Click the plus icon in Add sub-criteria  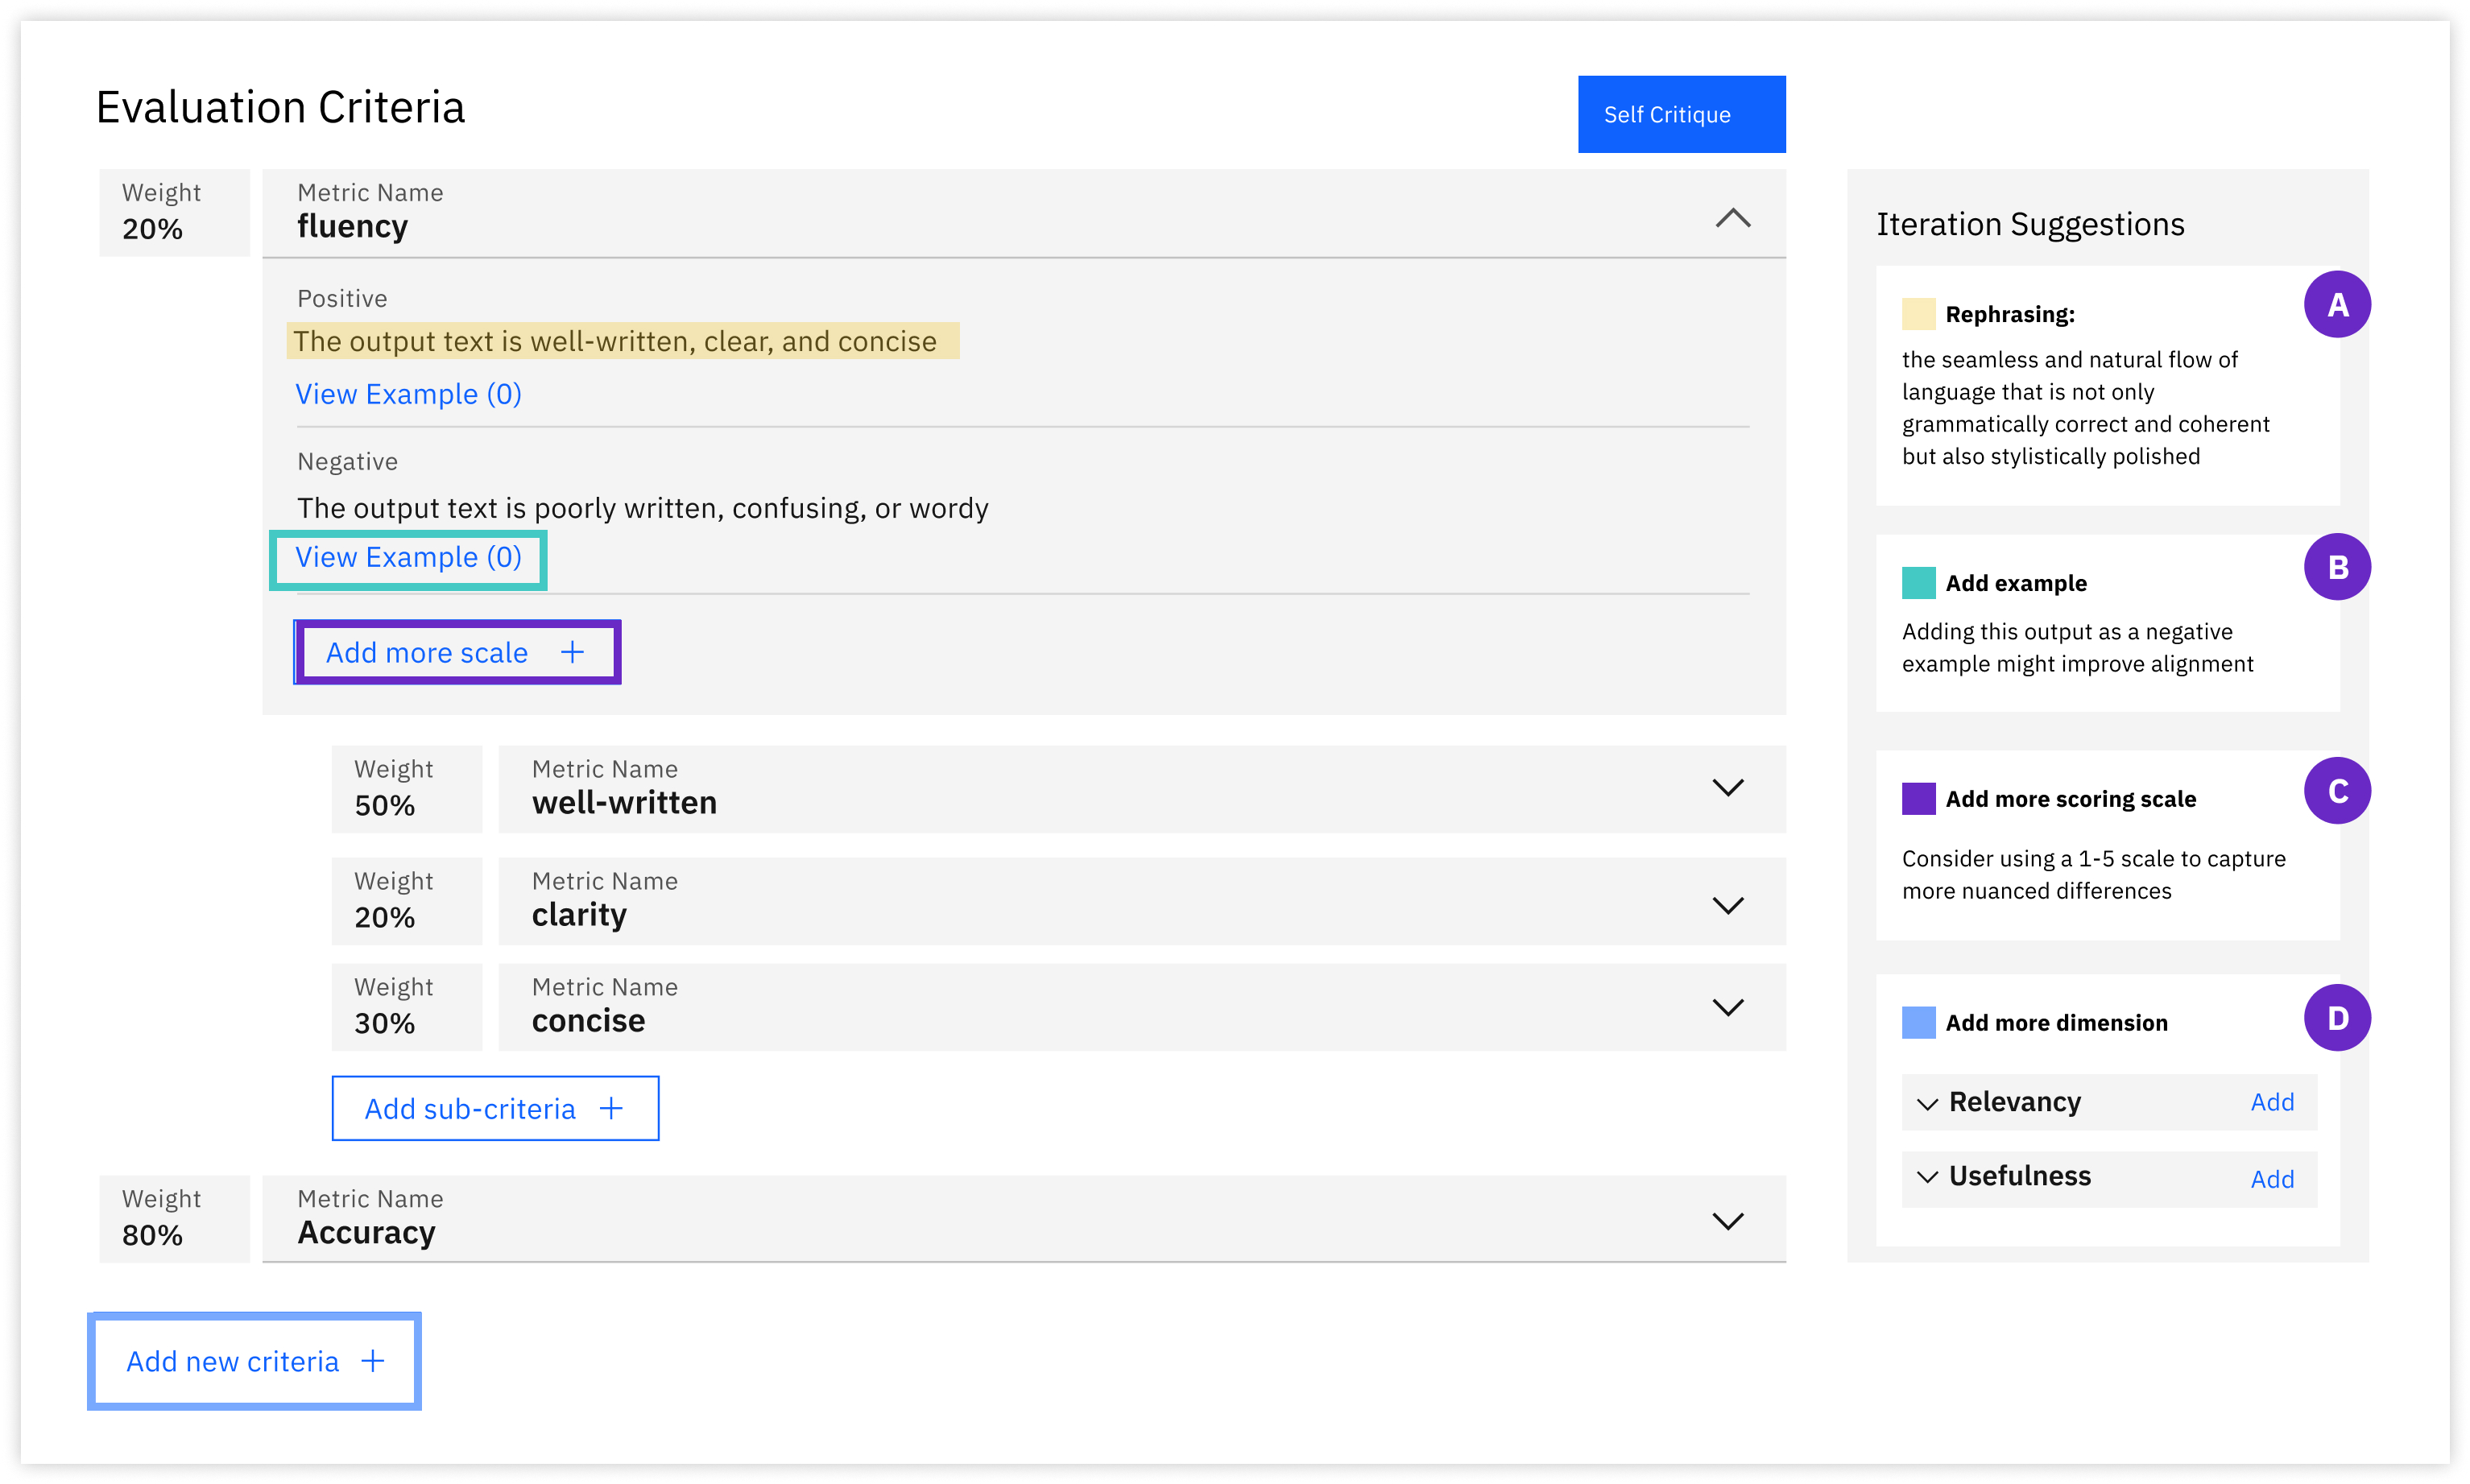611,1108
